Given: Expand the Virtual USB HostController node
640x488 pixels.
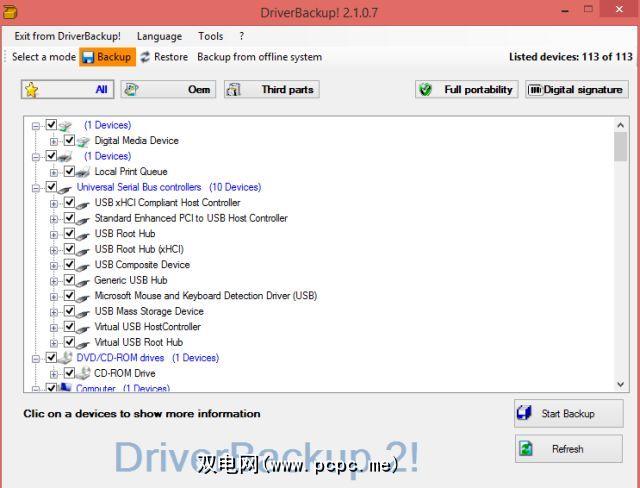Looking at the screenshot, I should click(x=54, y=328).
